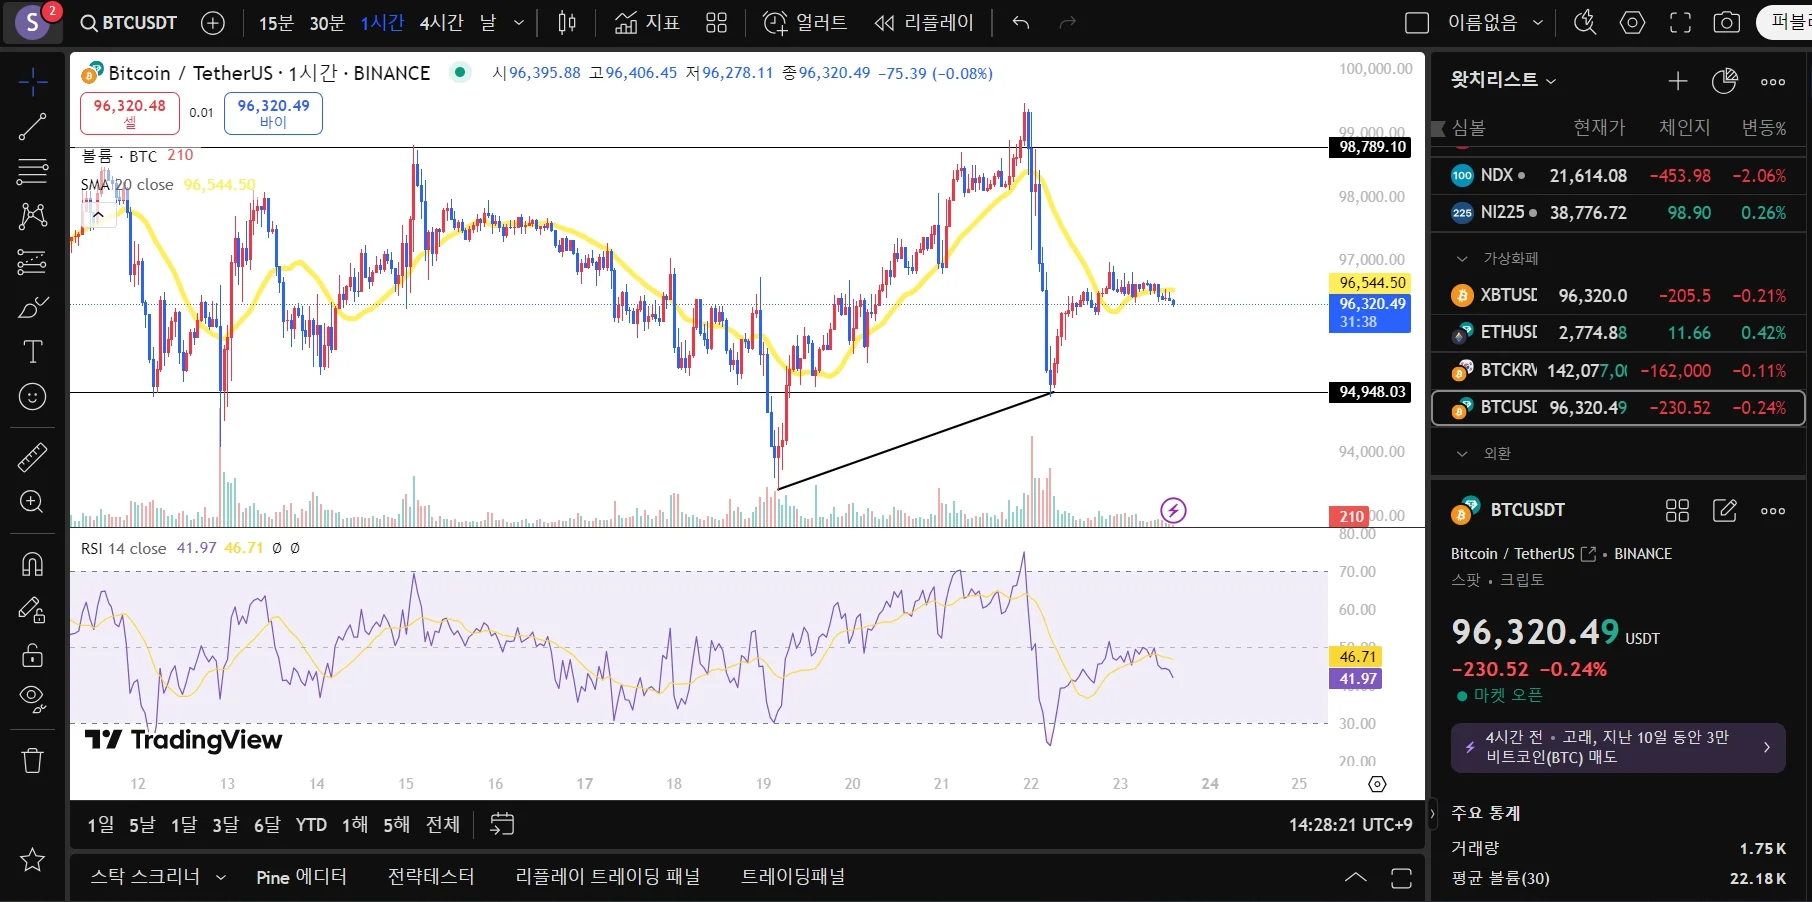
Task: Toggle stay in drawing mode
Action: pos(32,610)
